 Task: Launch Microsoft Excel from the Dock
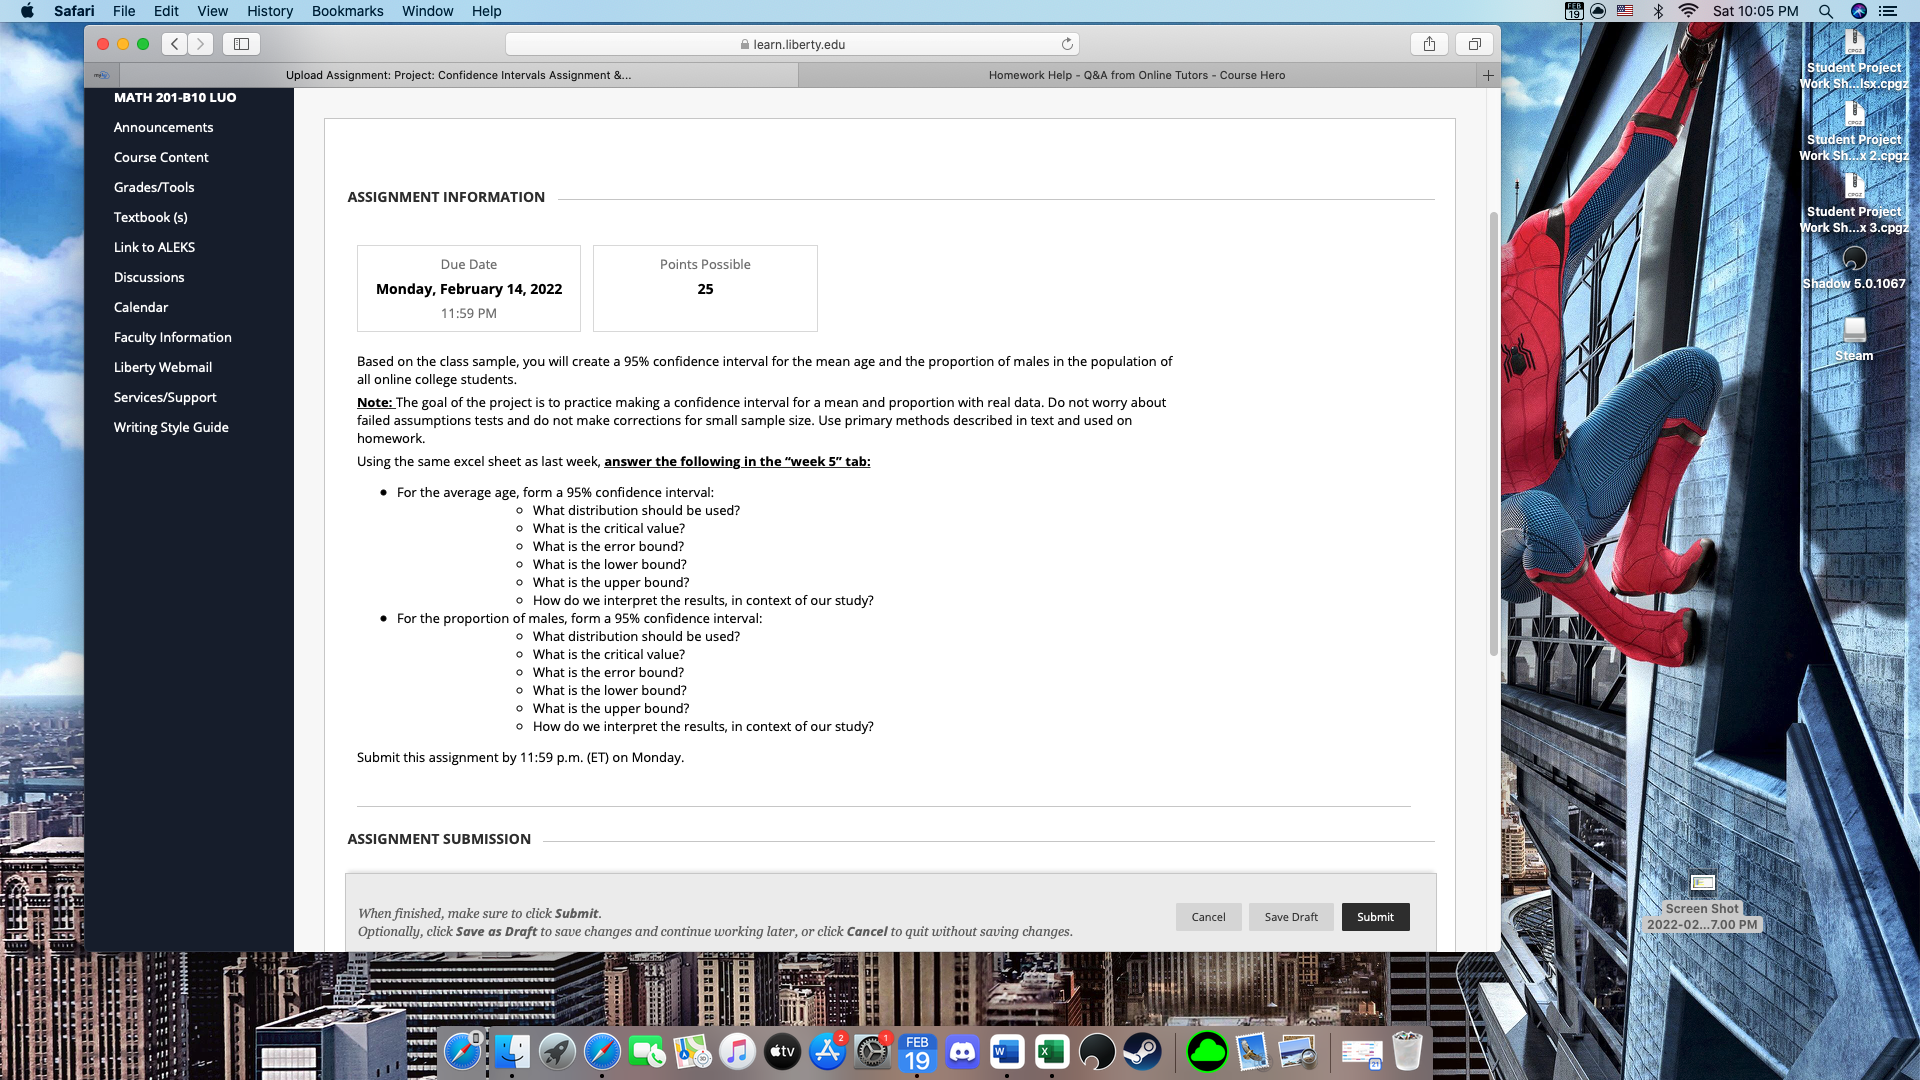tap(1050, 1051)
